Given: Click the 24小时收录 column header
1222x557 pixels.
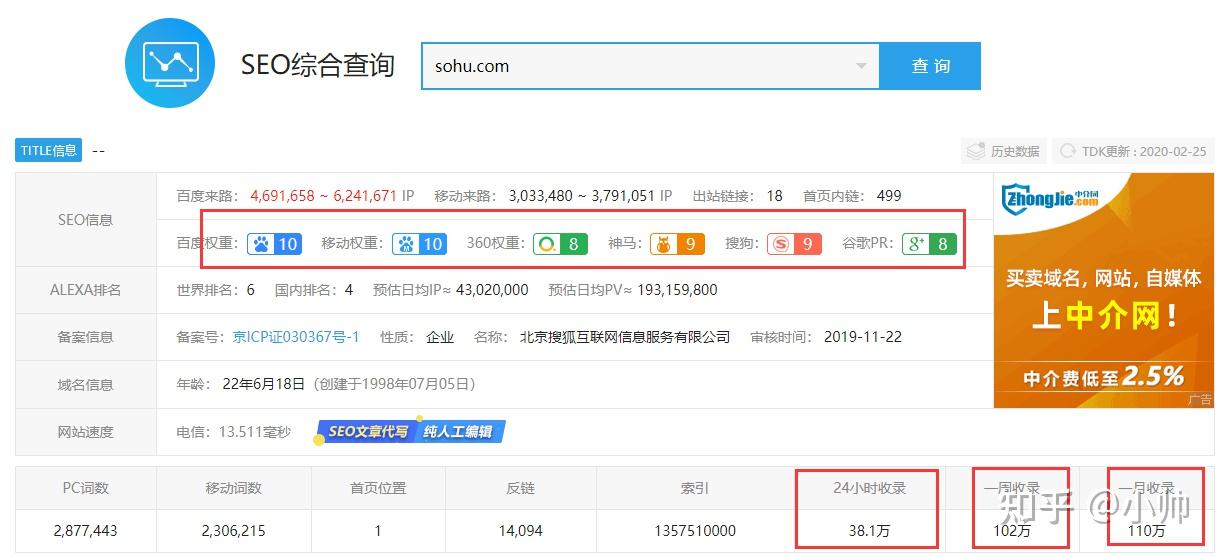Looking at the screenshot, I should click(869, 488).
